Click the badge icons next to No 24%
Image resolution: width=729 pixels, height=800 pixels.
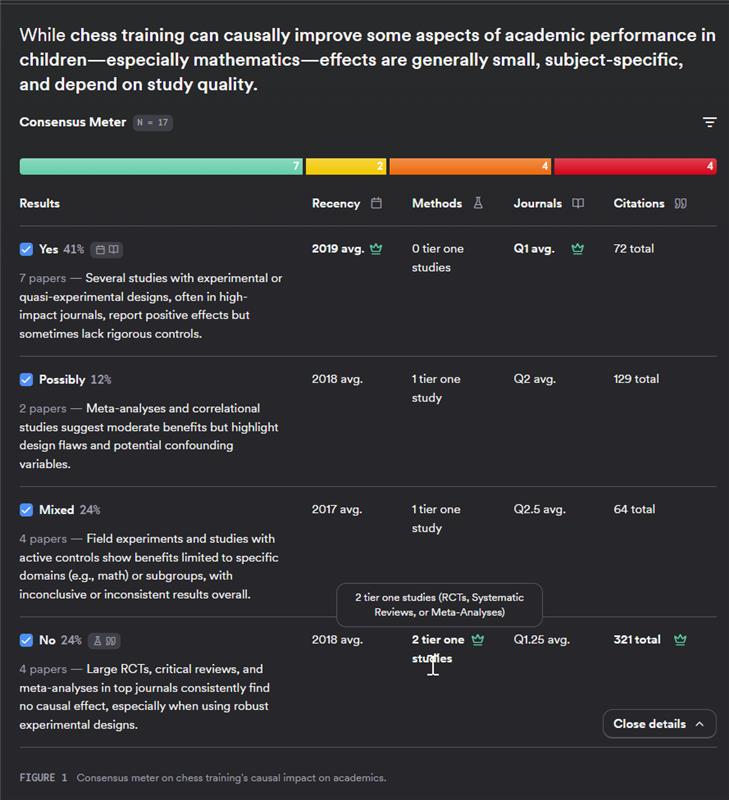[104, 640]
